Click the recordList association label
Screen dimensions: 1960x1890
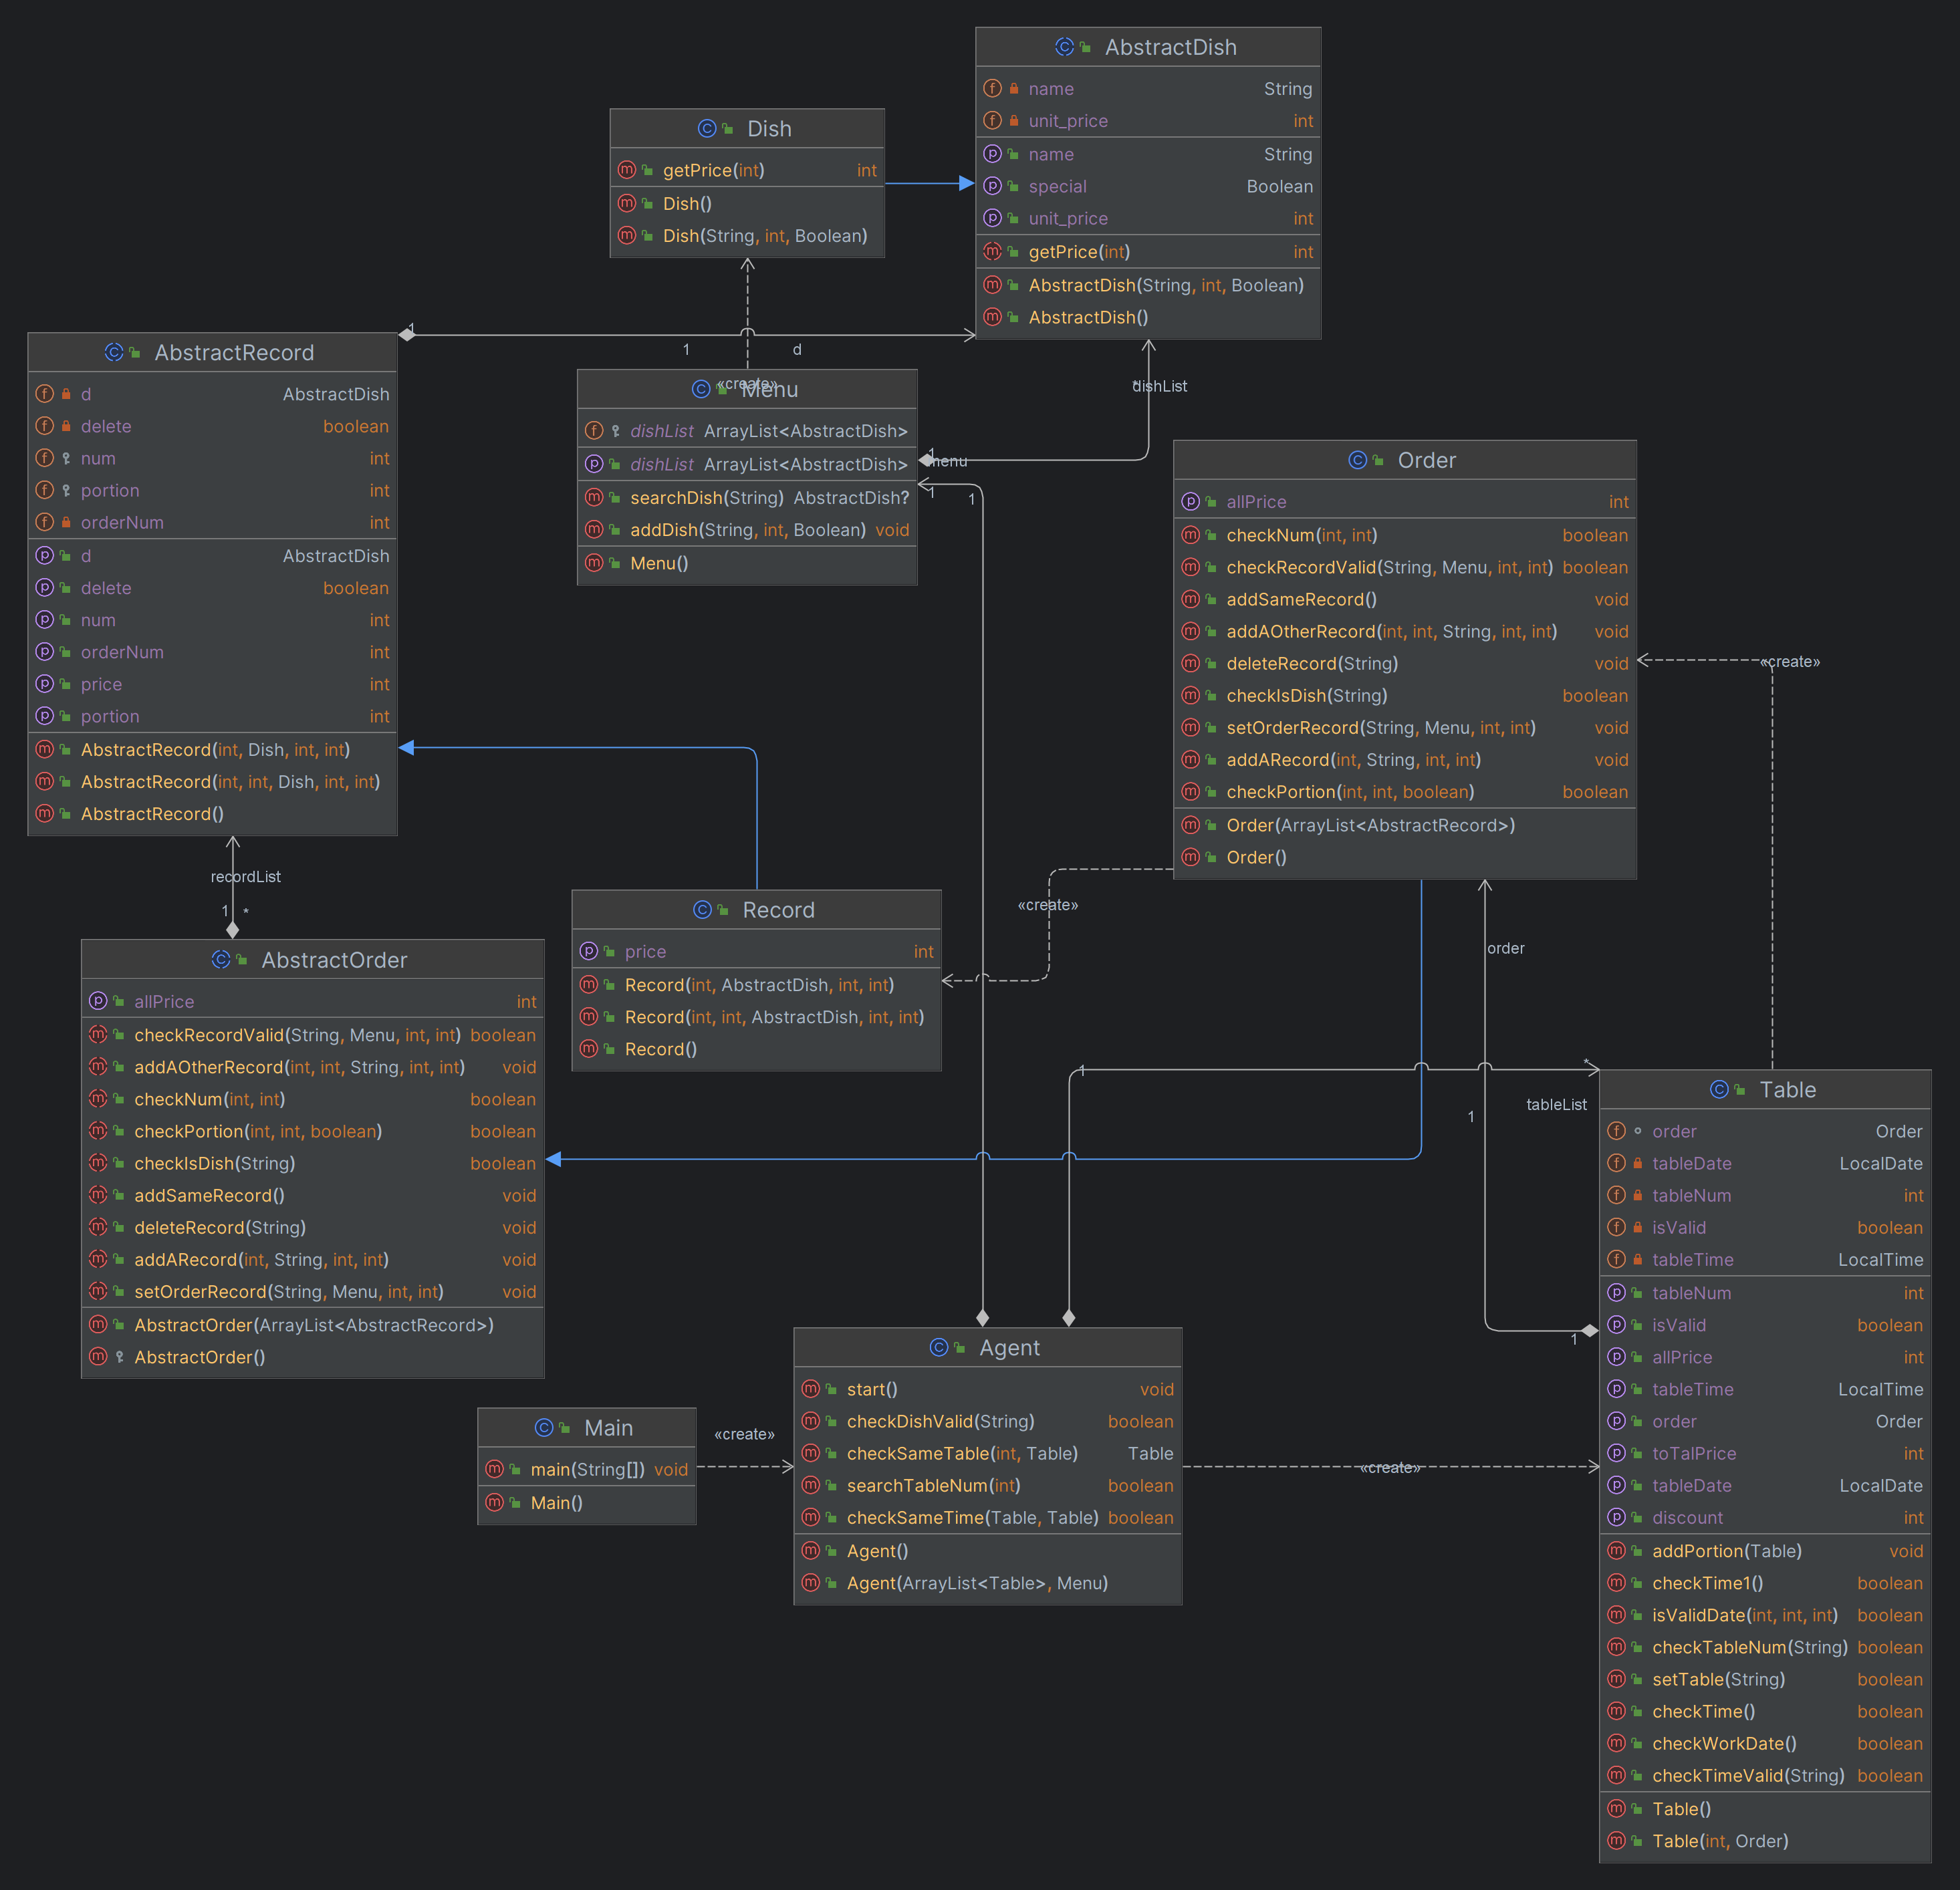(x=246, y=877)
